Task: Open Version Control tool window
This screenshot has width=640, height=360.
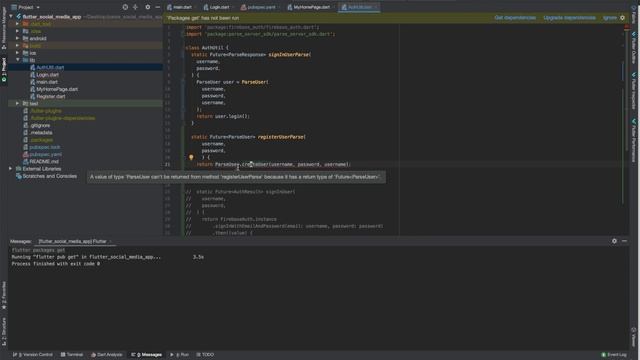Action: coord(33,355)
